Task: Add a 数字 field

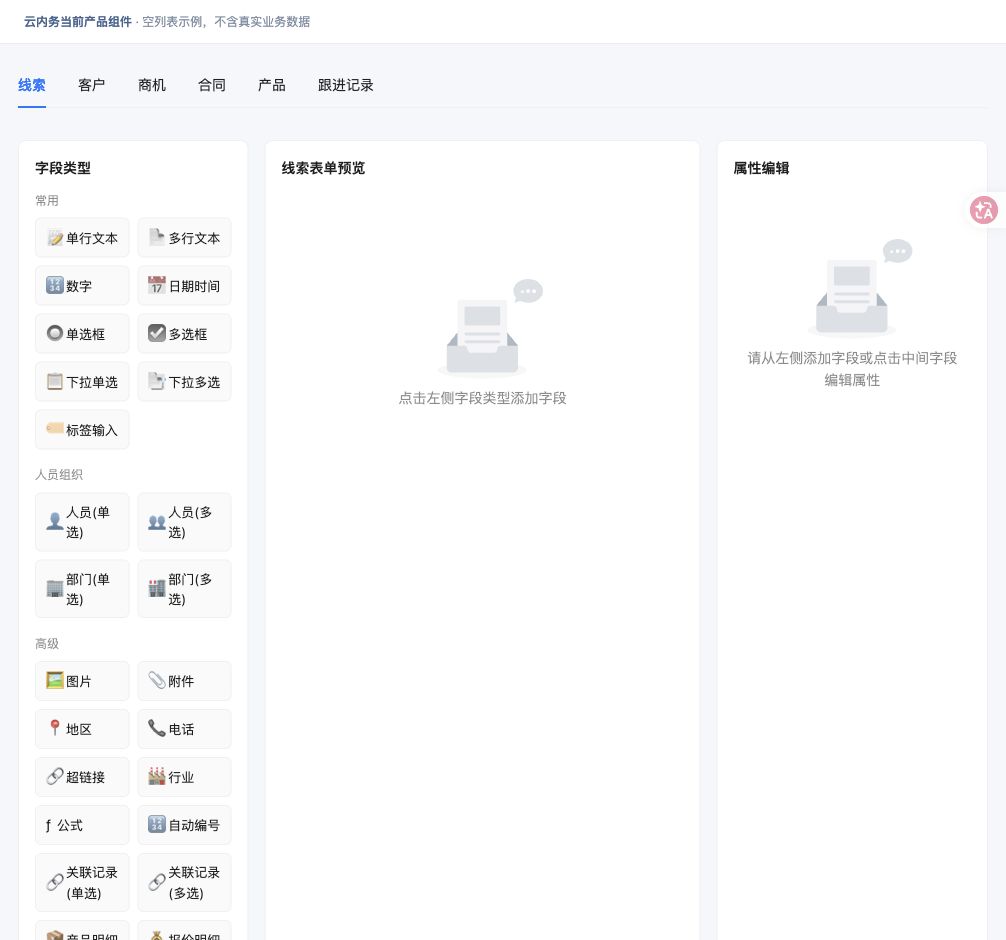Action: click(x=82, y=286)
